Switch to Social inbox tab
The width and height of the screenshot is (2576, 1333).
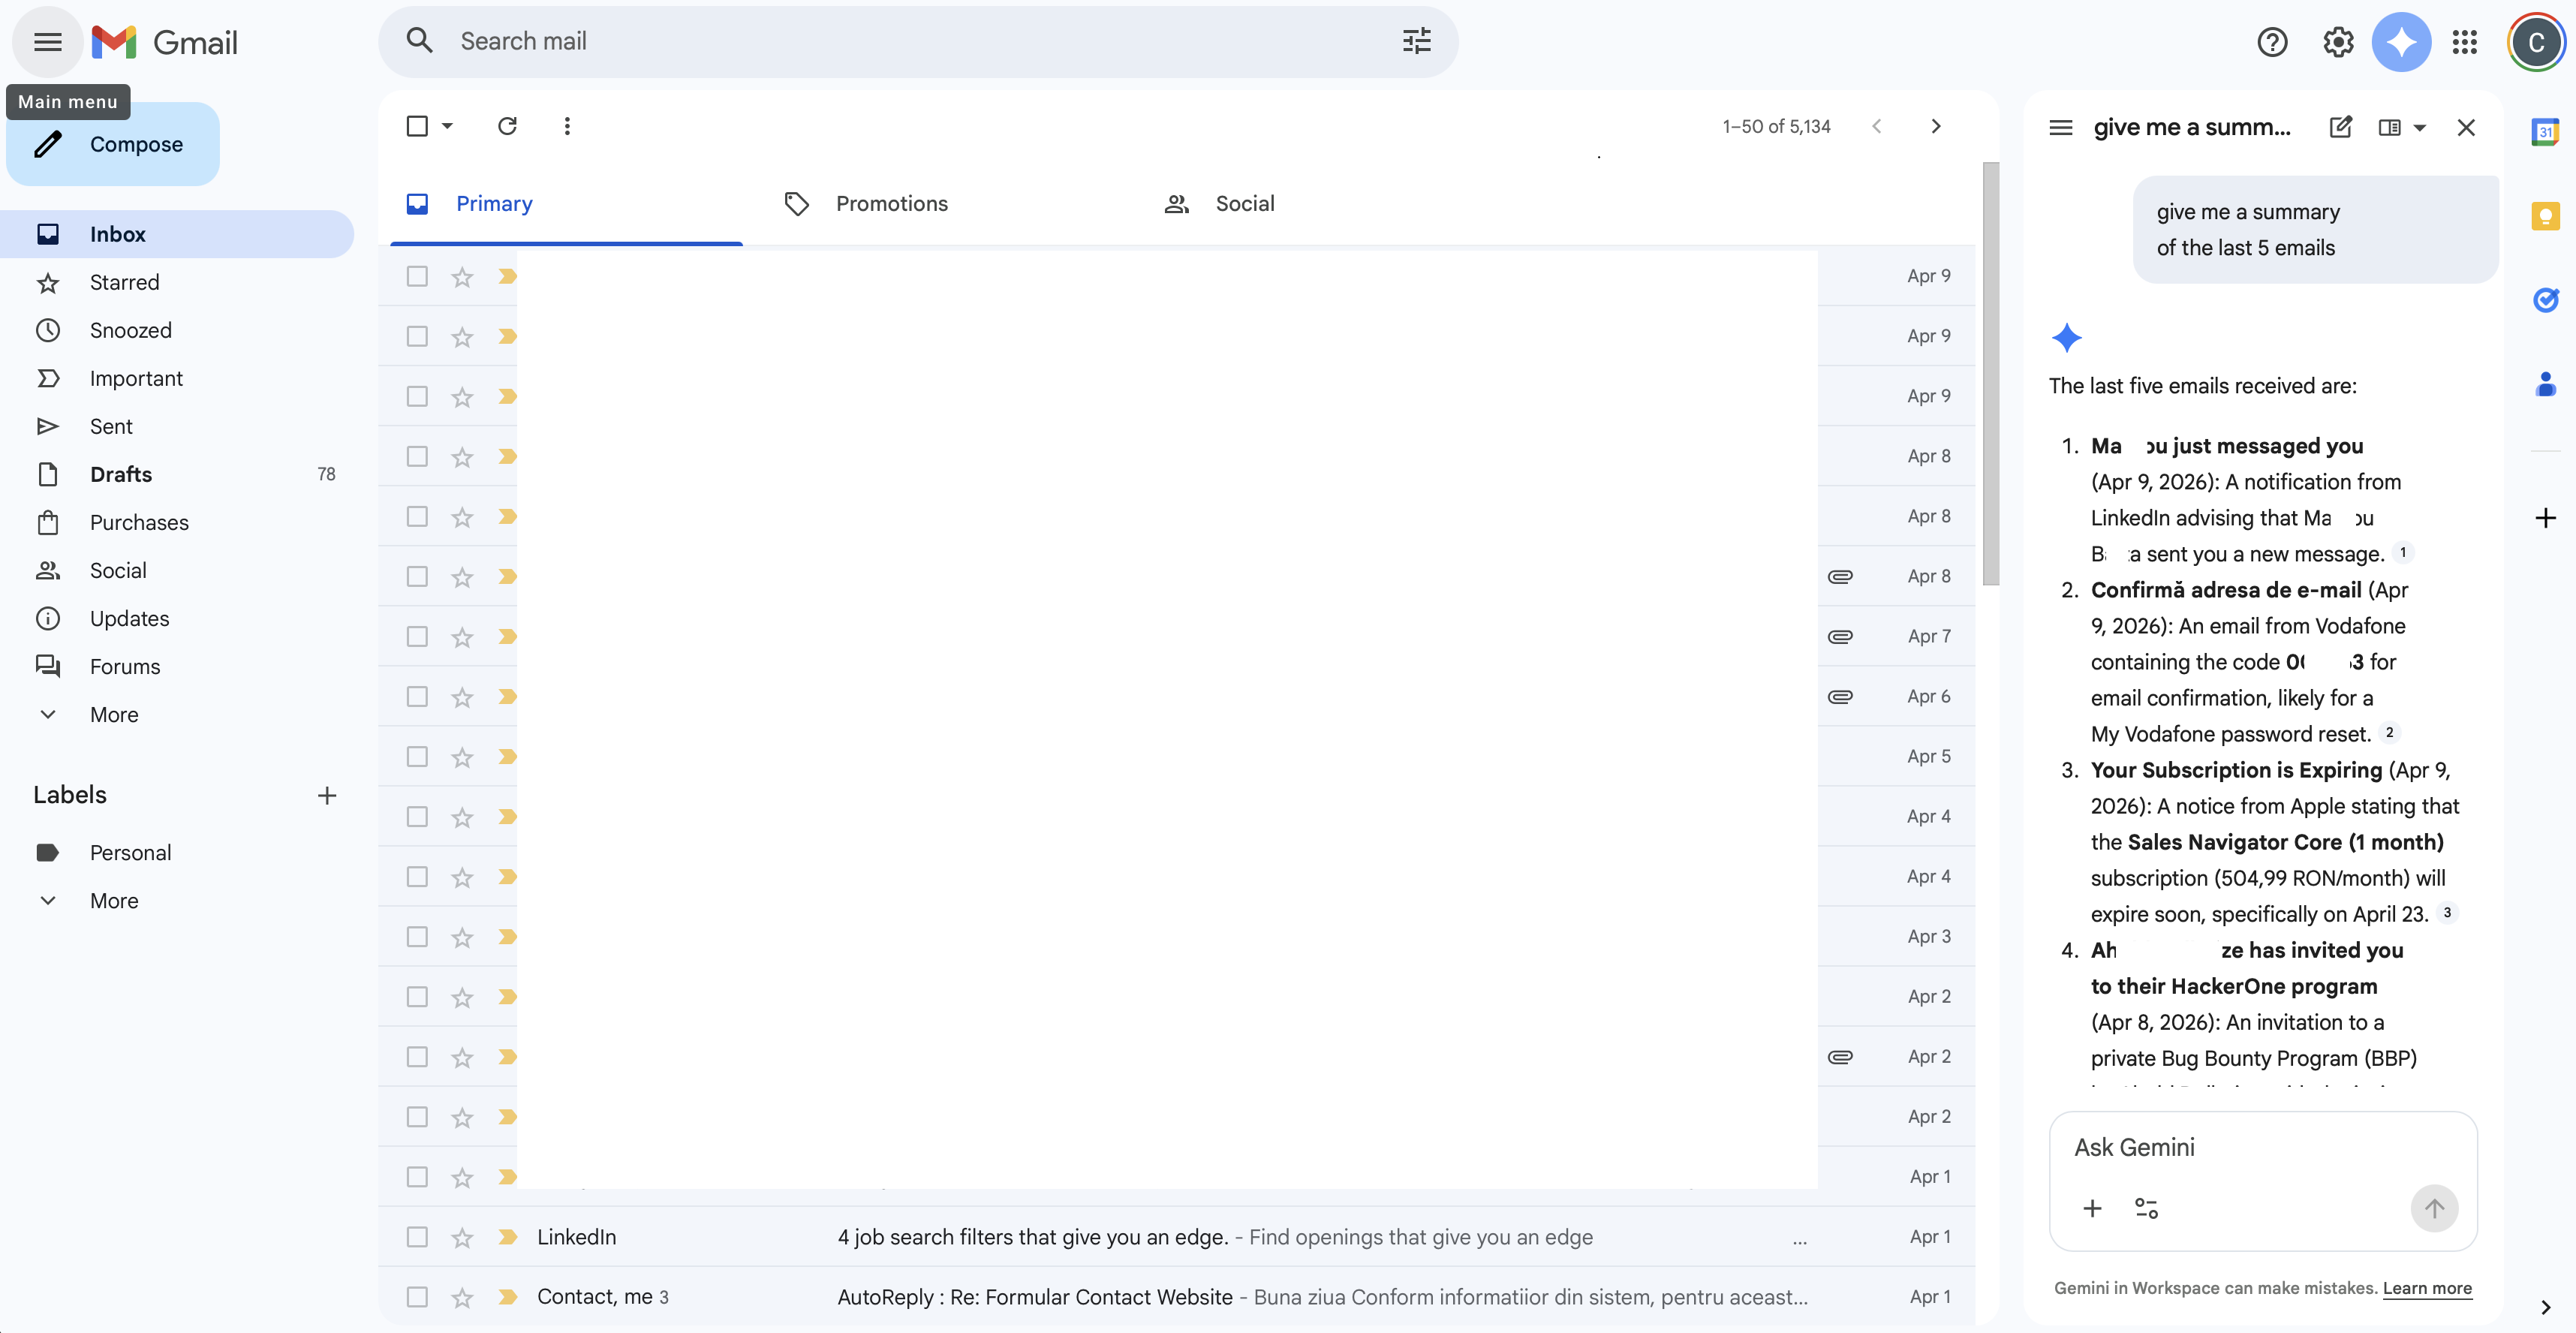tap(1244, 204)
